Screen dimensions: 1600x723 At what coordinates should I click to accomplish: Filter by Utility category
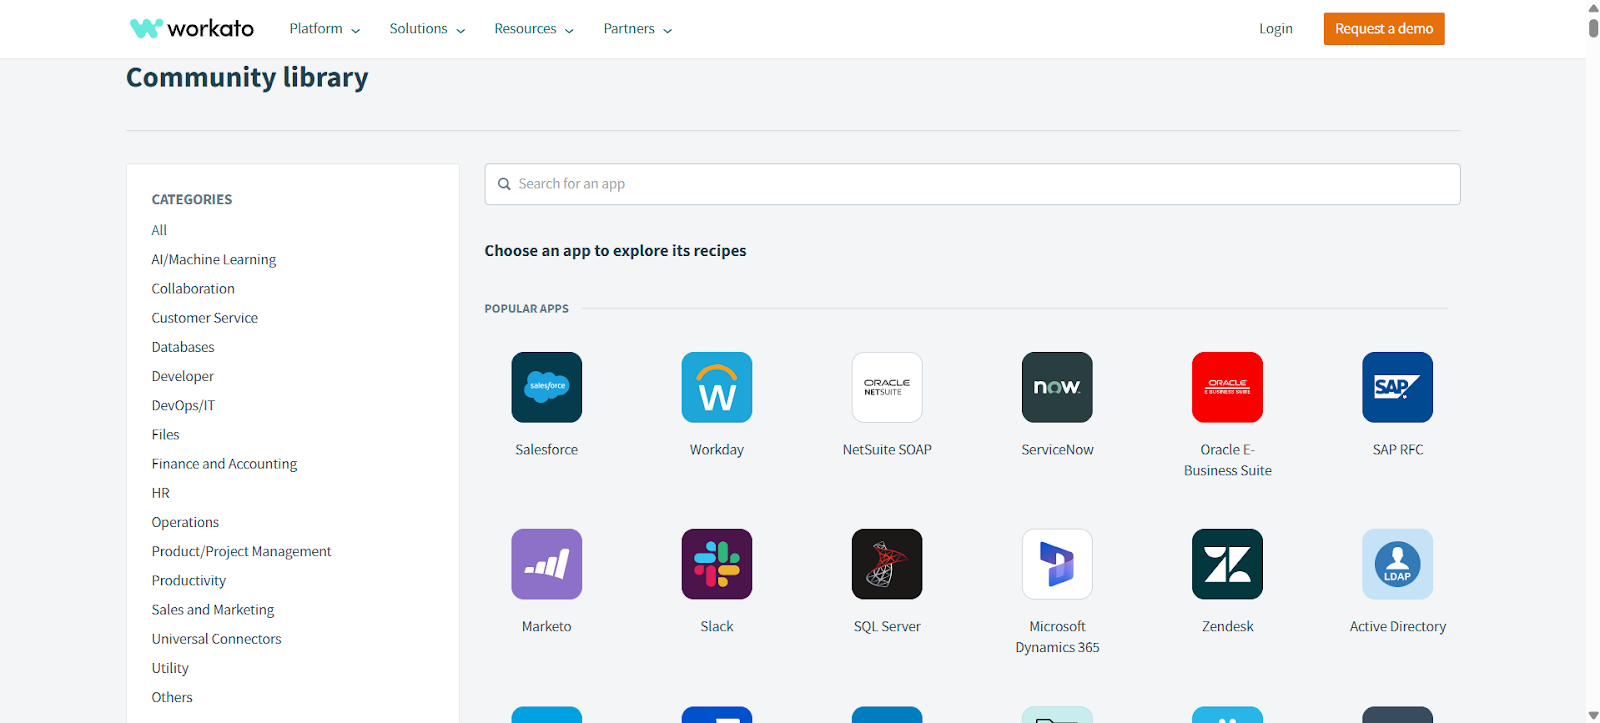click(x=170, y=668)
